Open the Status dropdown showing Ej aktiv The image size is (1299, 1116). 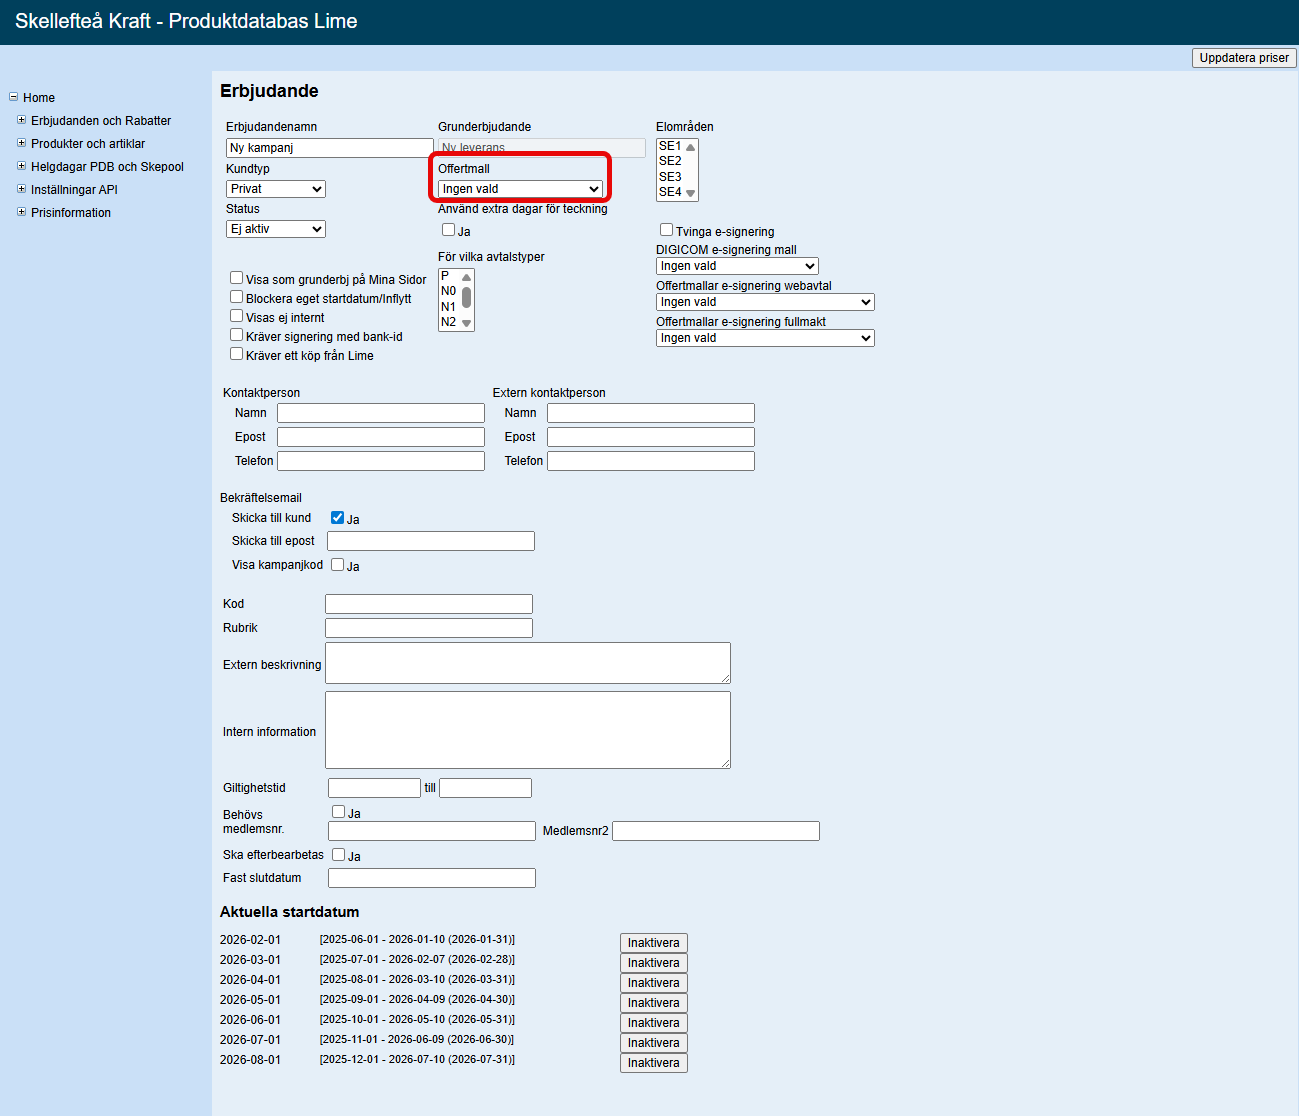(276, 229)
